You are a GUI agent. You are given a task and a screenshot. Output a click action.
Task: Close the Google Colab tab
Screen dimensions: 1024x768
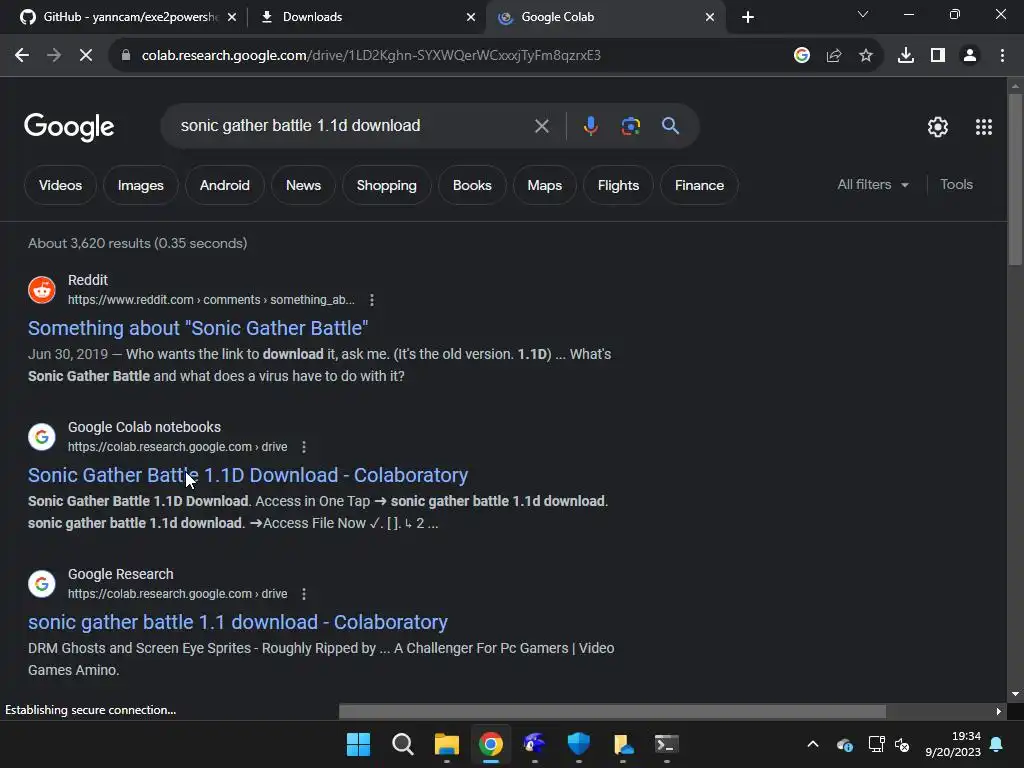click(710, 17)
